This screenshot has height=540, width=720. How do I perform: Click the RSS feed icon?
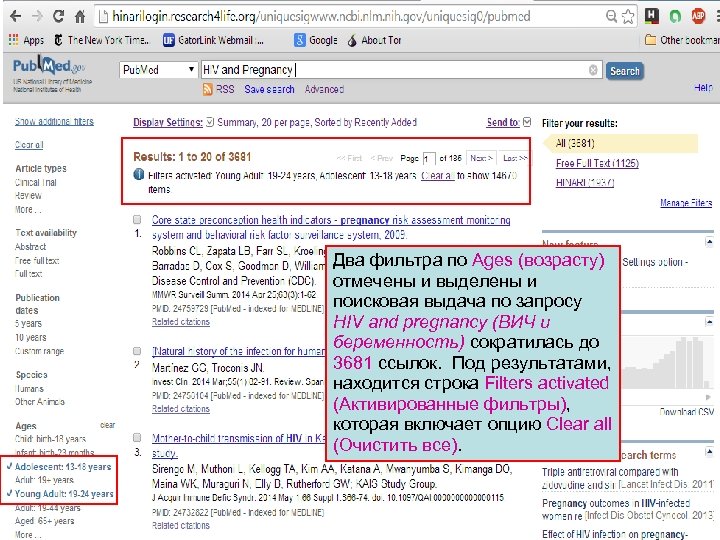pyautogui.click(x=208, y=89)
